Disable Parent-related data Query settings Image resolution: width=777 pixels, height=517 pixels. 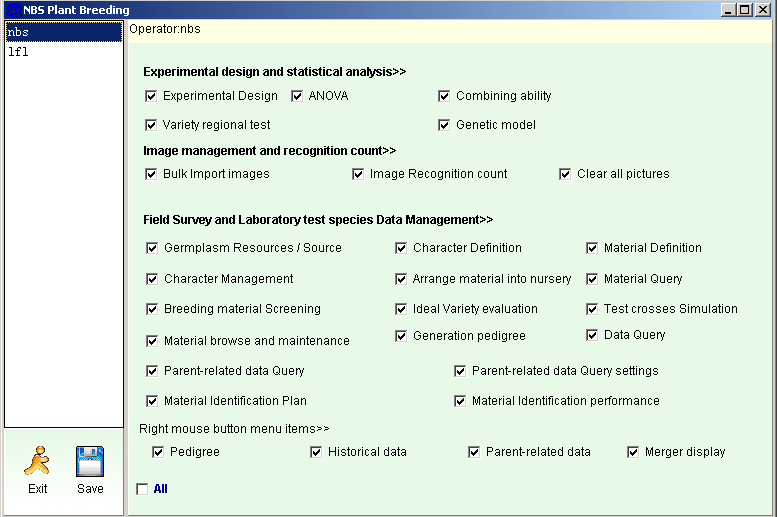click(x=460, y=371)
